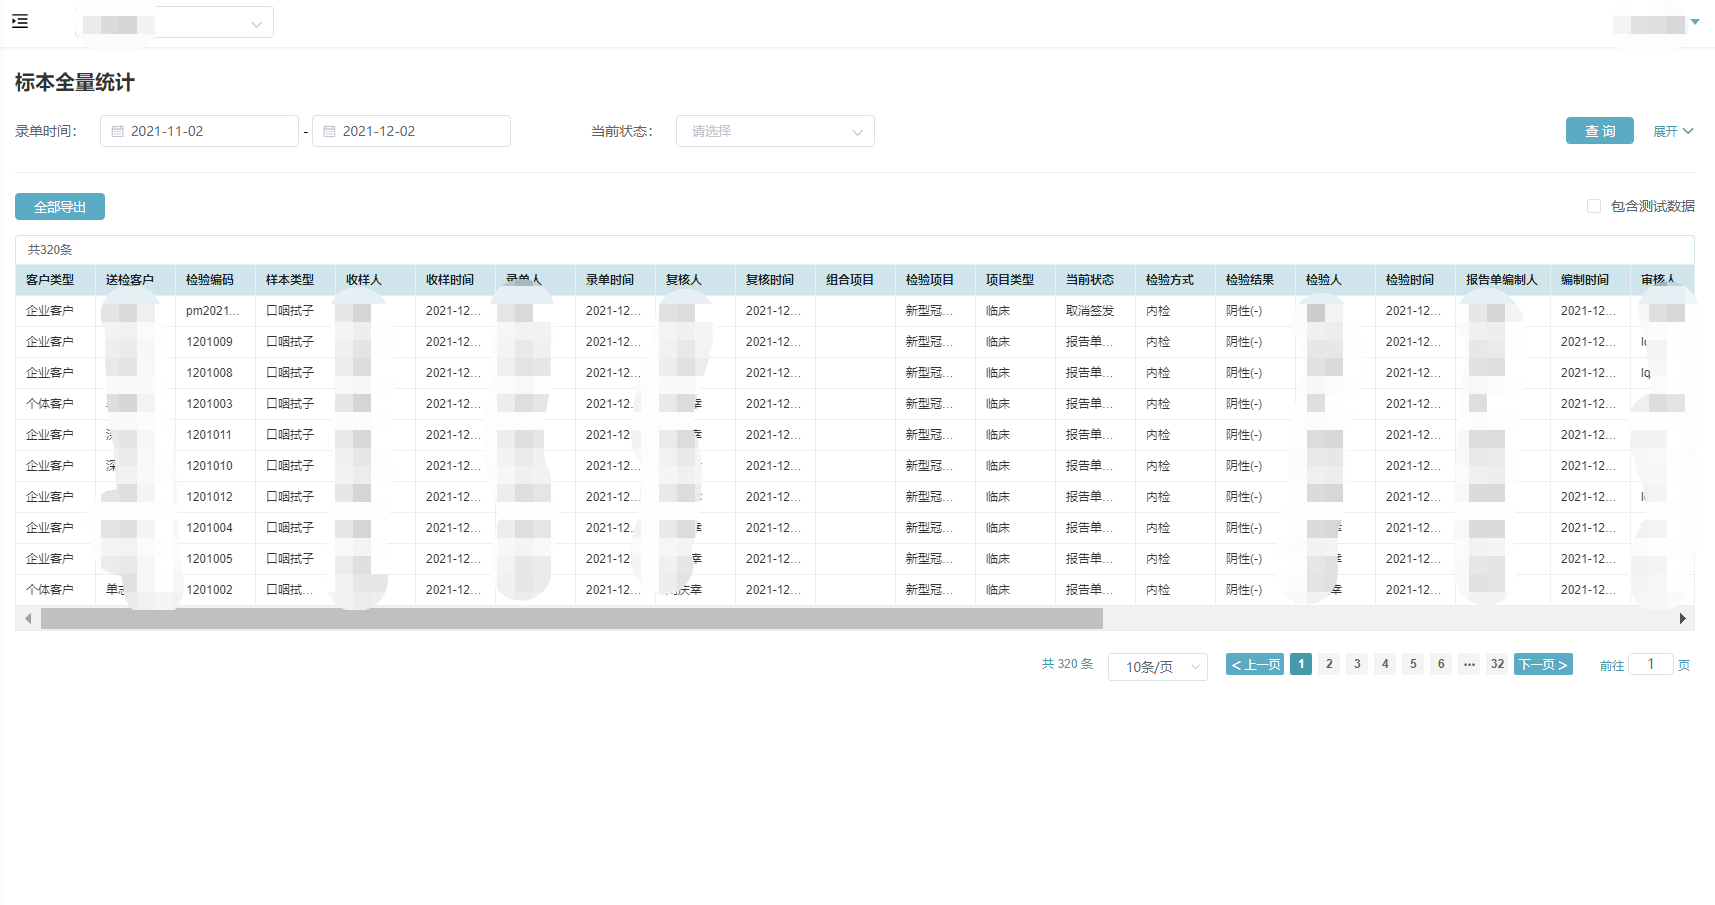Screen dimensions: 1715x905
Task: Open the top header dropdown selector
Action: click(x=213, y=23)
